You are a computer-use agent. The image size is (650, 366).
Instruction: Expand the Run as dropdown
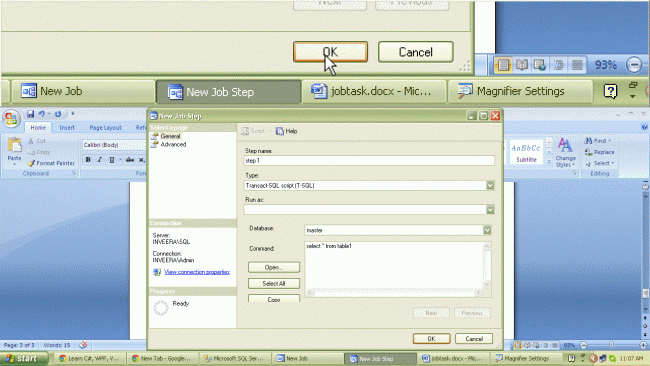coord(490,210)
